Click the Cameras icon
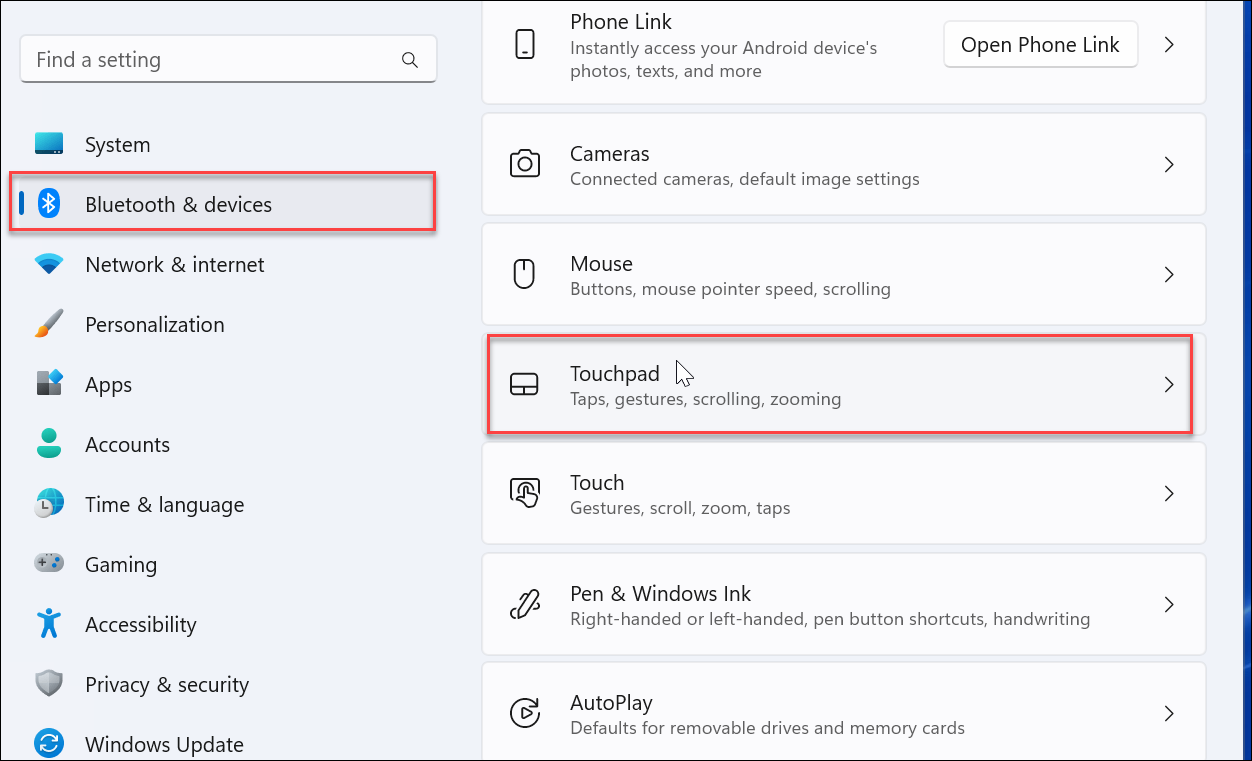The width and height of the screenshot is (1252, 761). (525, 164)
